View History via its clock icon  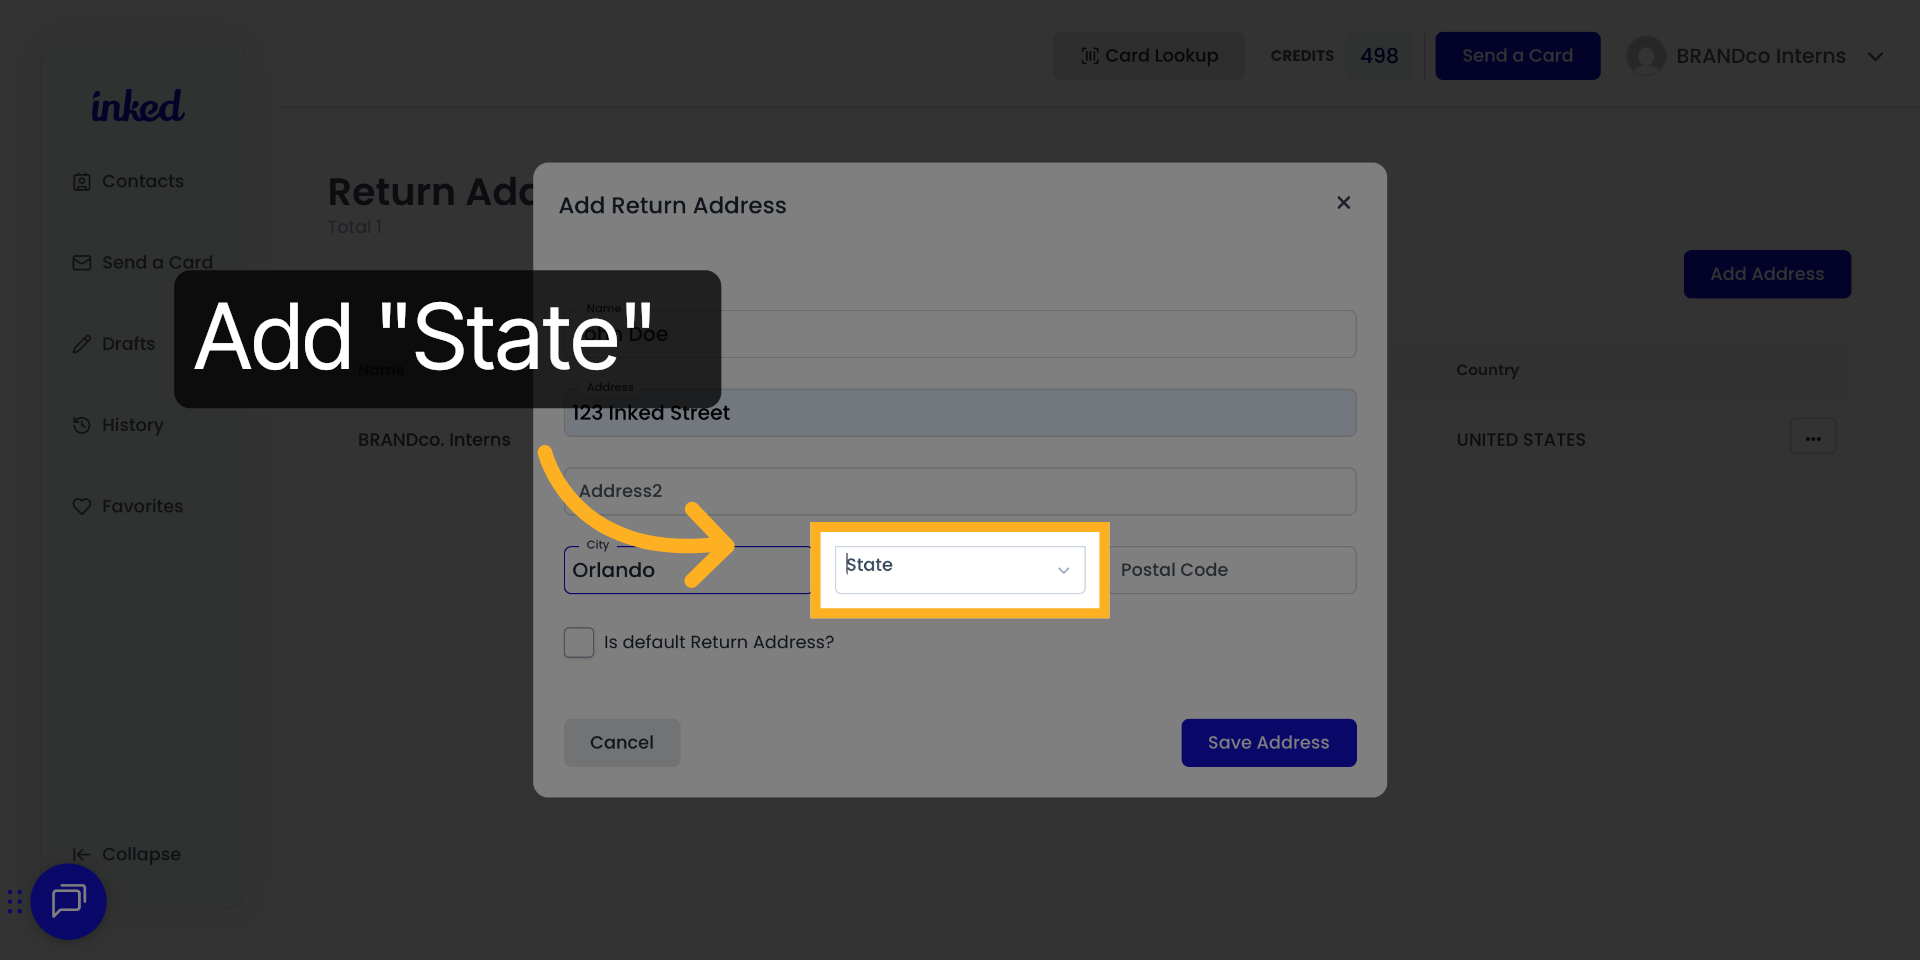tap(82, 425)
